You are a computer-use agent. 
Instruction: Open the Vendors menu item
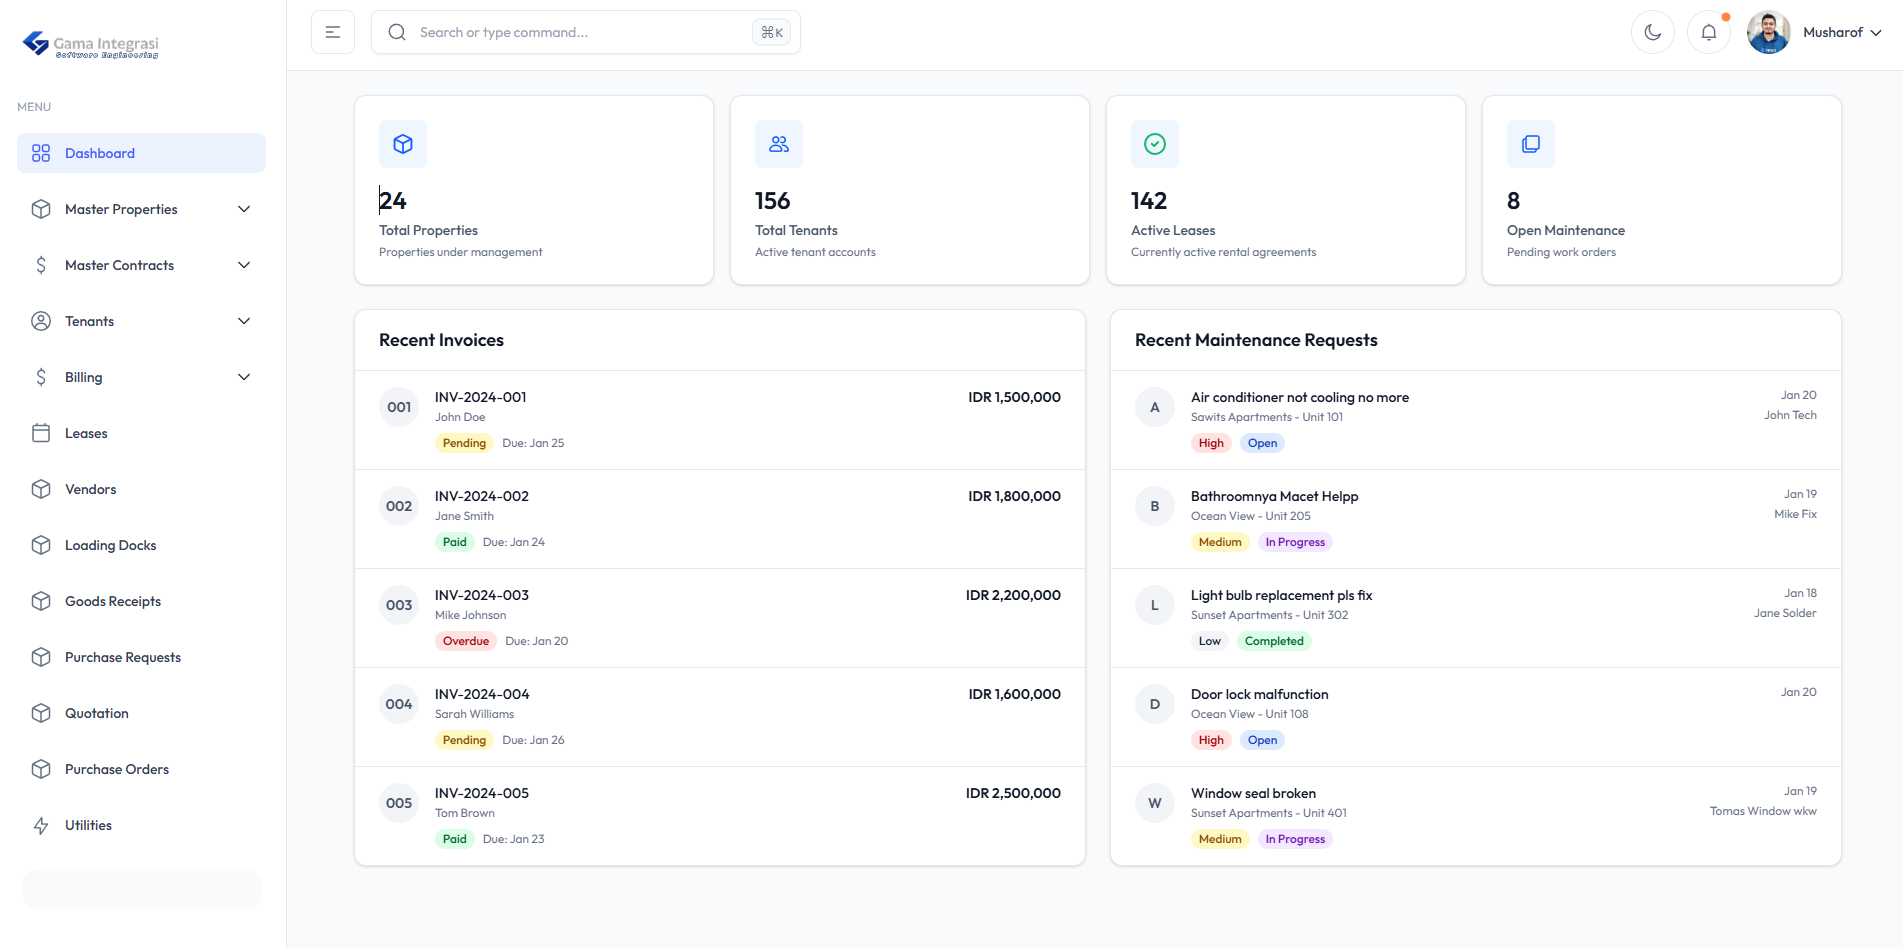click(141, 489)
